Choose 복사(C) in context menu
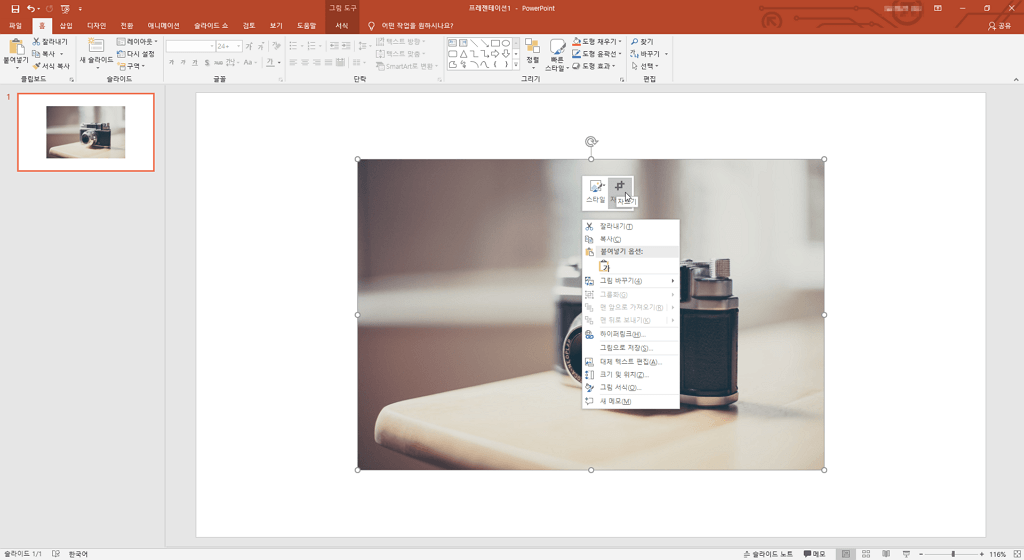Screen dimensions: 1024x560 (x=630, y=239)
